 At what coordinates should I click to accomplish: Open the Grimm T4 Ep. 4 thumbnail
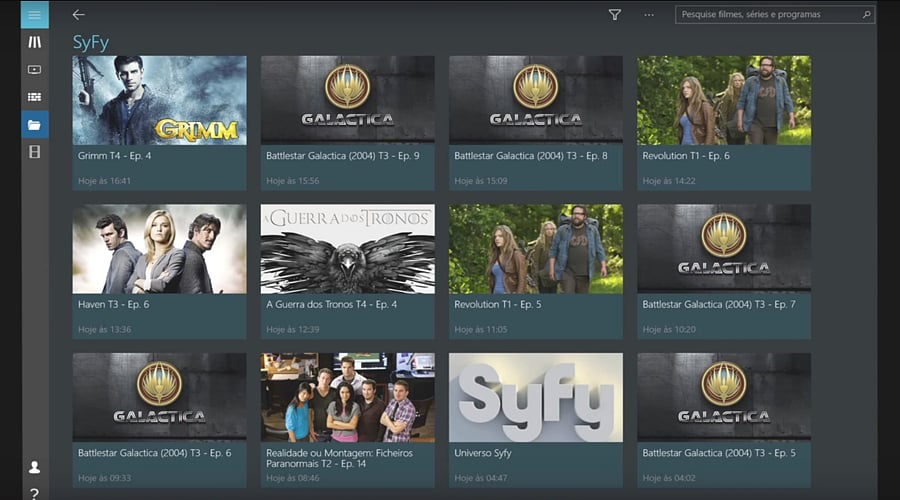(160, 100)
